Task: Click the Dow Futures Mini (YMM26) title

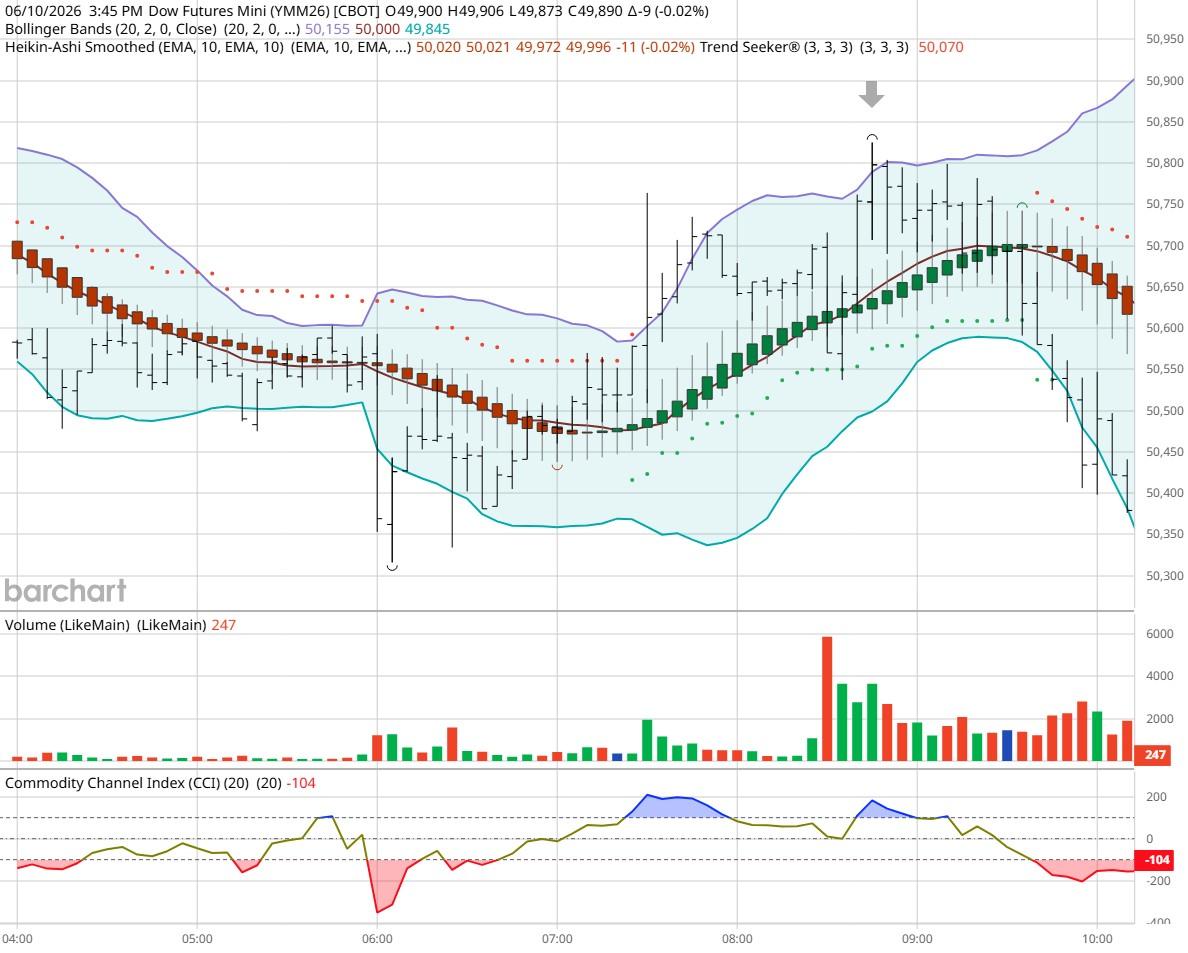Action: (x=239, y=11)
